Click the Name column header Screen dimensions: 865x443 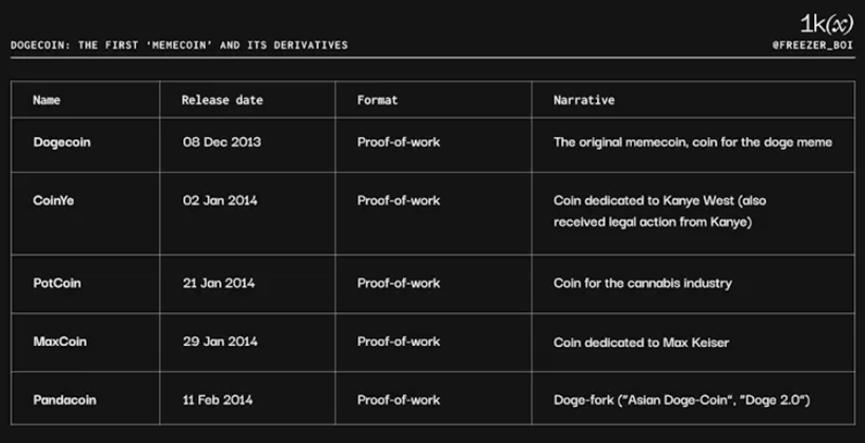point(46,100)
